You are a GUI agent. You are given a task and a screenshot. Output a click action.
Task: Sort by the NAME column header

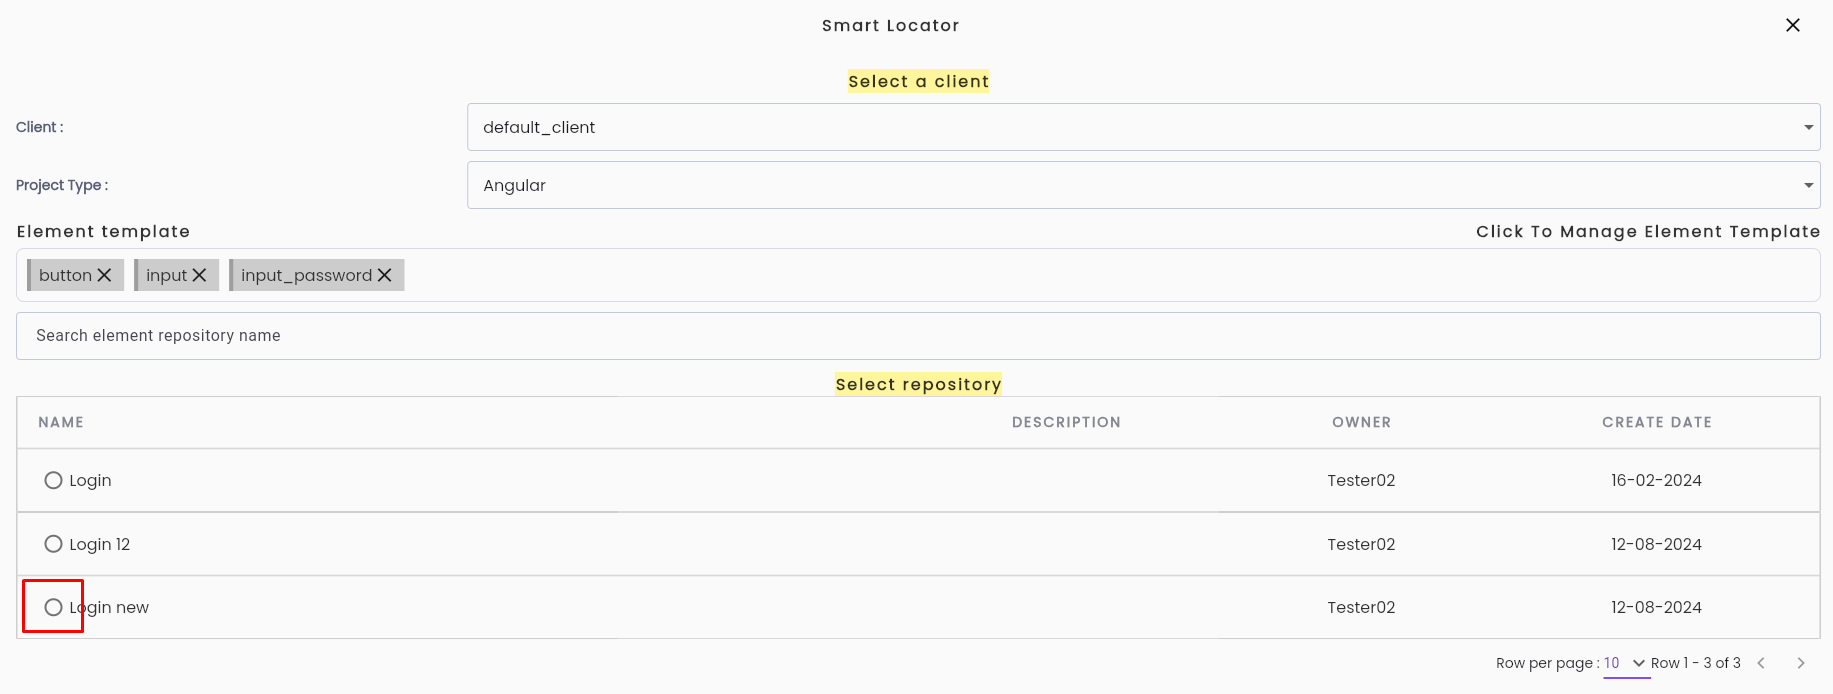tap(61, 422)
